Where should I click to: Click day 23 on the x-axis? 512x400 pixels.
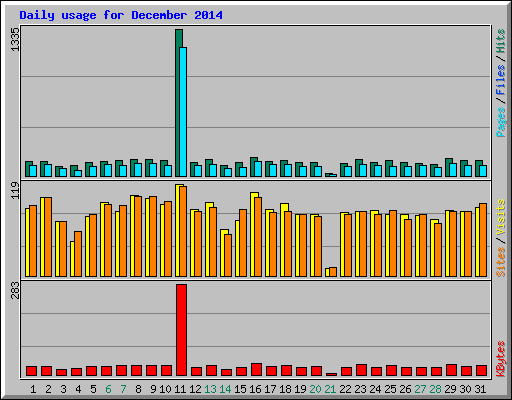(x=360, y=389)
